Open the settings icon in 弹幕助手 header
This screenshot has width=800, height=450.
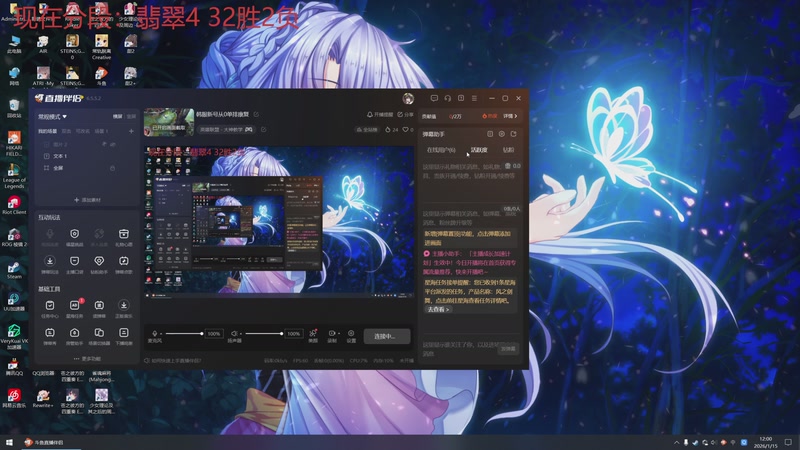tap(502, 134)
